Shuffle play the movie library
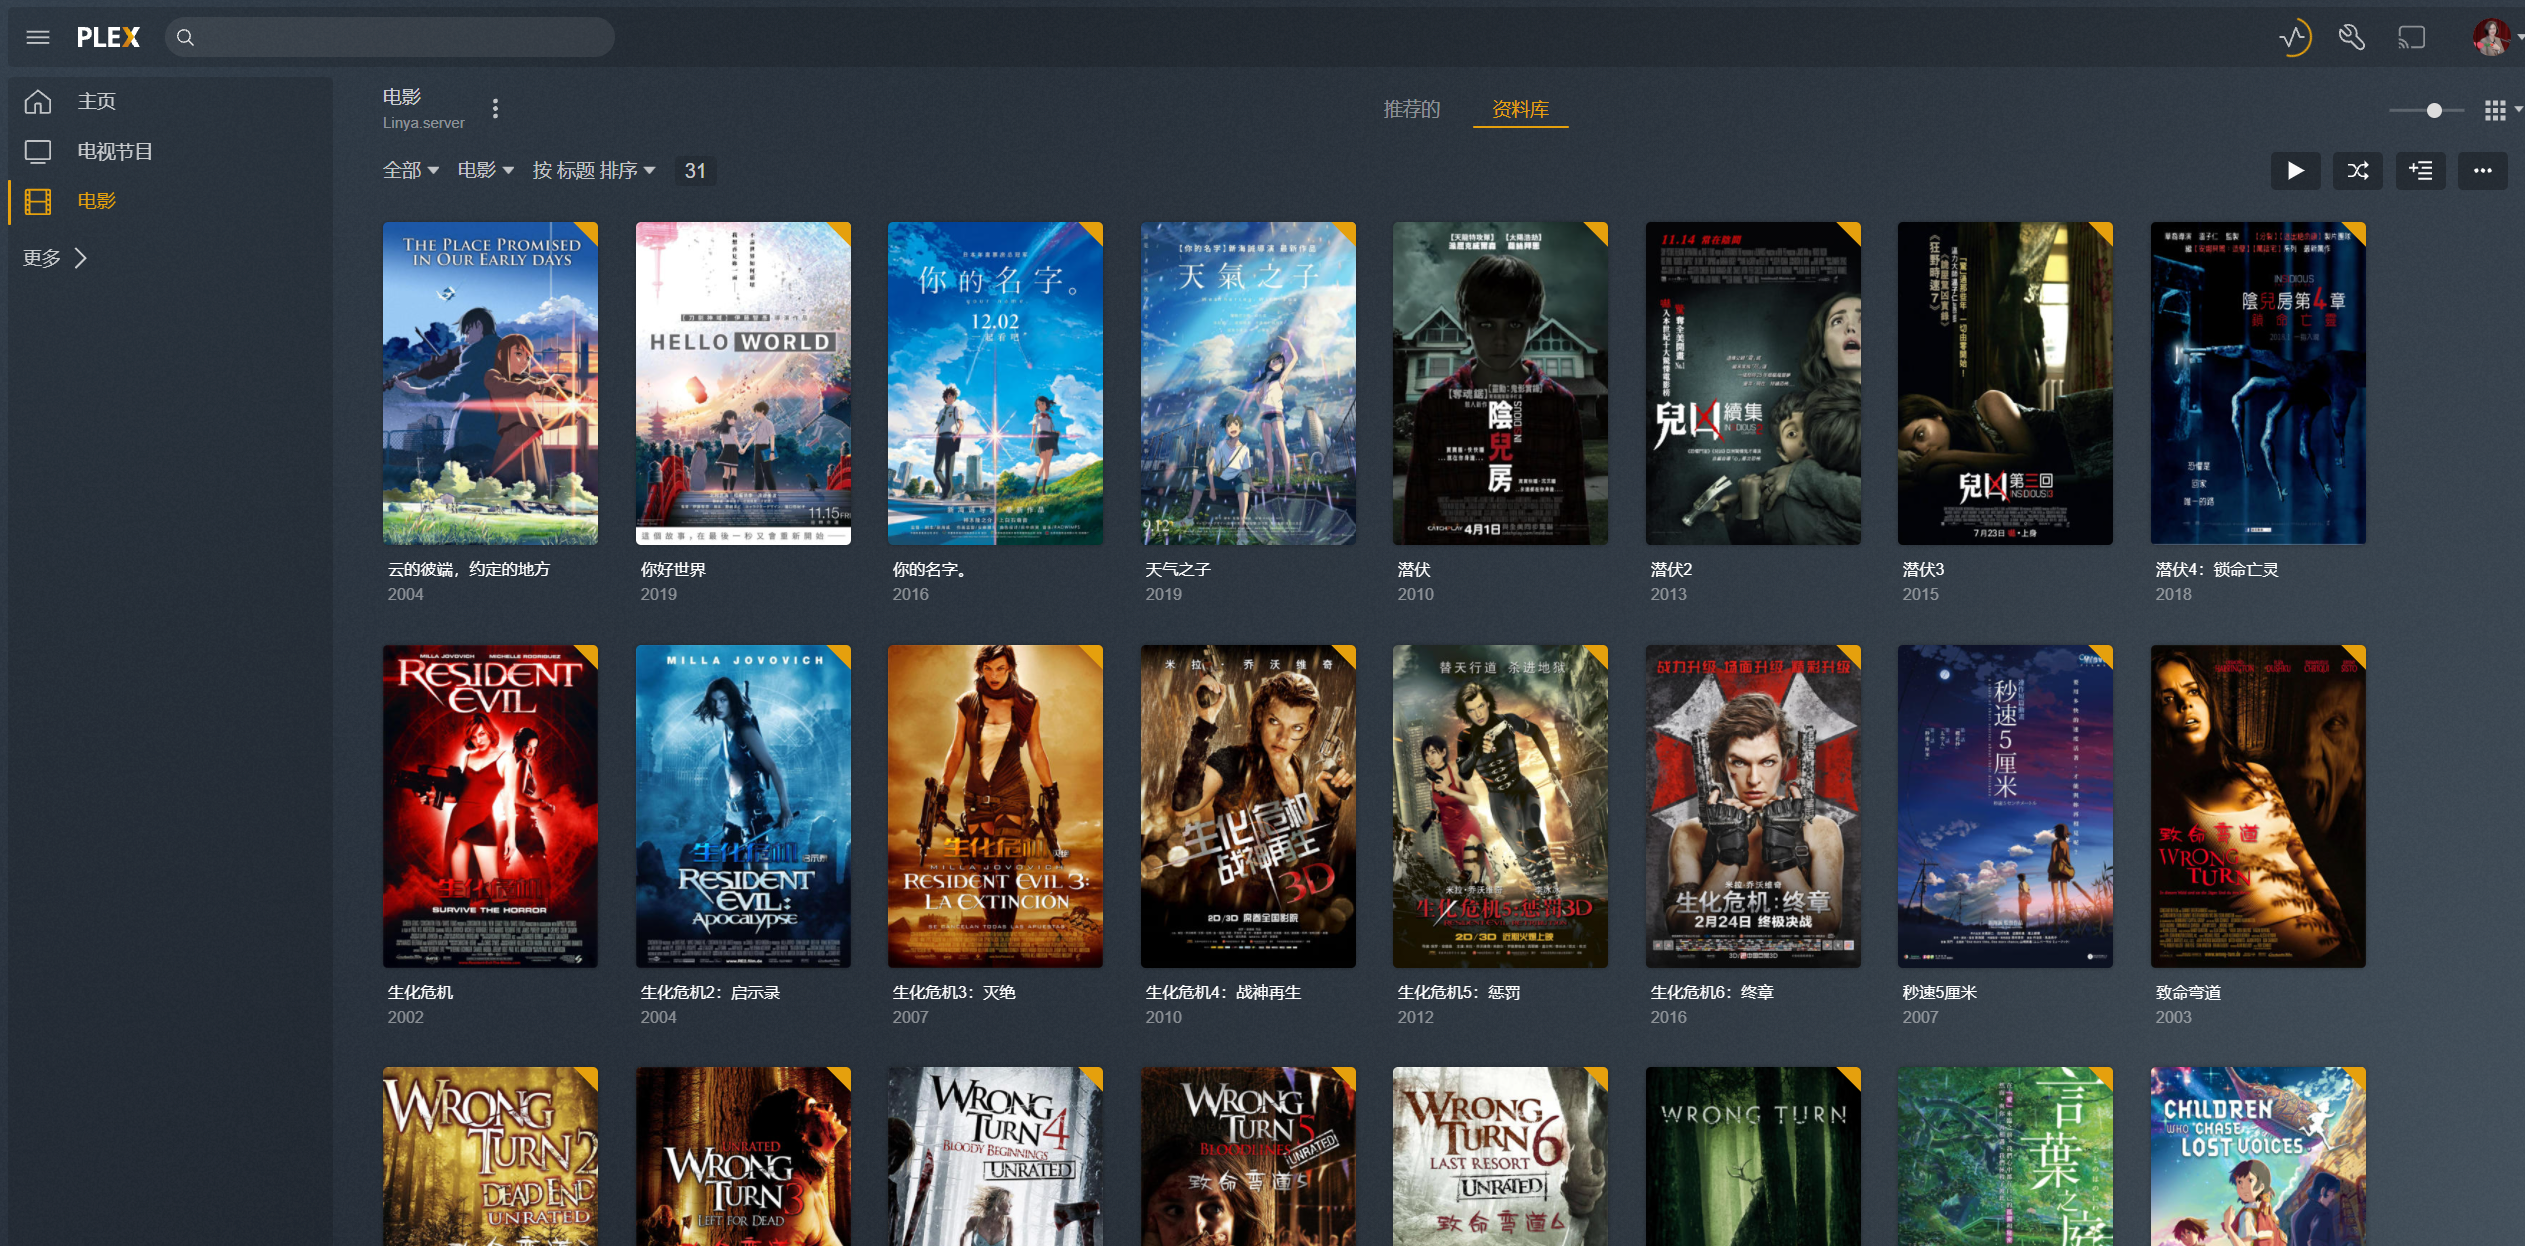2525x1246 pixels. [2358, 170]
